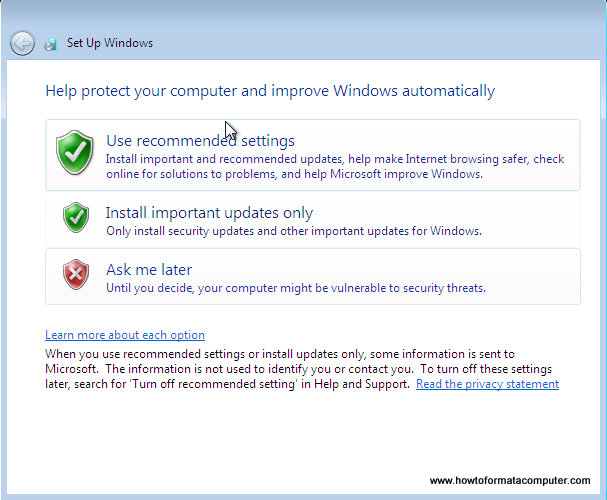Open Learn more about each option link
This screenshot has height=500, width=607.
(x=125, y=335)
